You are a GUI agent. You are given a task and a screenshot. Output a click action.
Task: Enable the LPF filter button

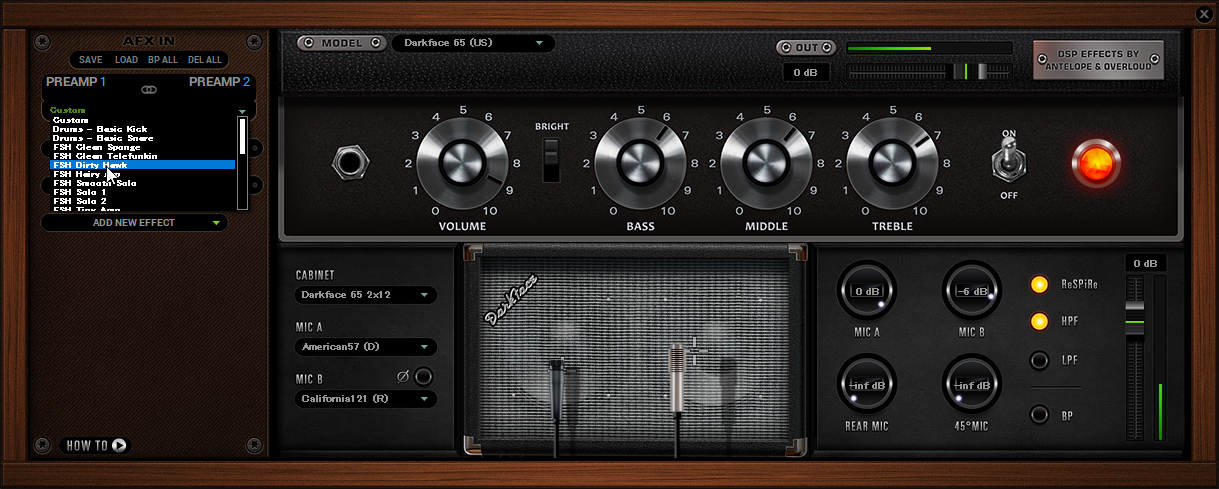tap(1040, 360)
